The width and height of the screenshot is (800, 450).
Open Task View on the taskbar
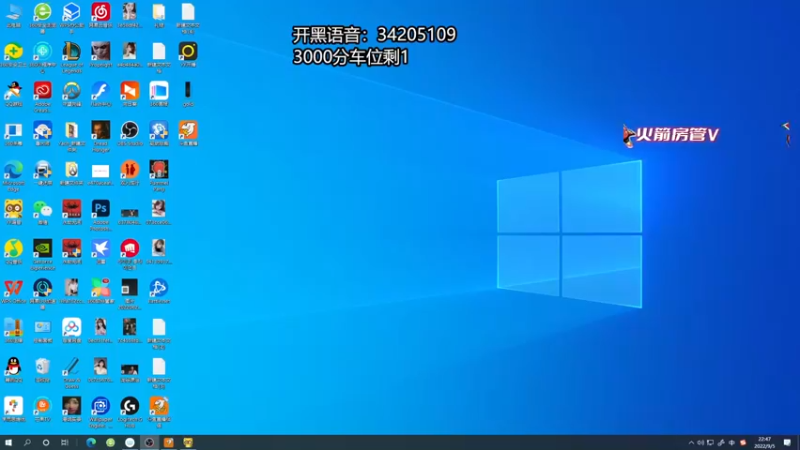65,442
